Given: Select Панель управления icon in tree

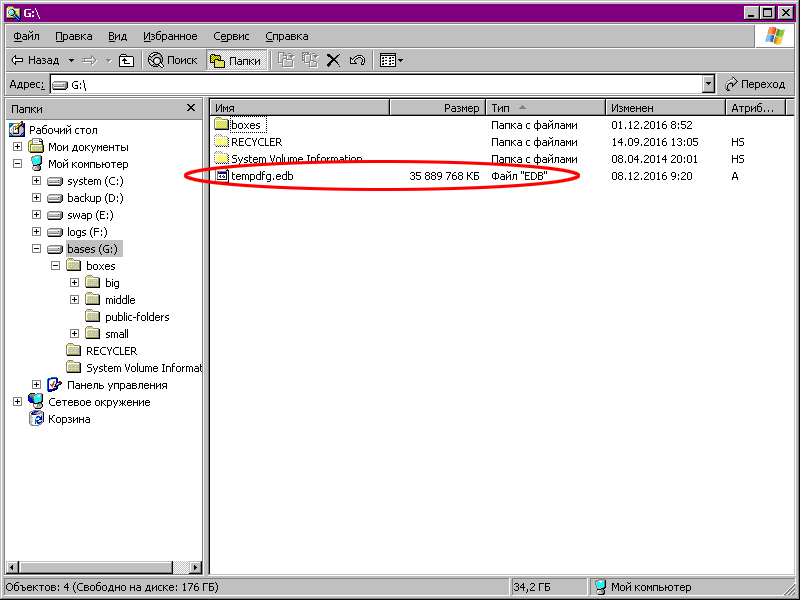Looking at the screenshot, I should (55, 385).
